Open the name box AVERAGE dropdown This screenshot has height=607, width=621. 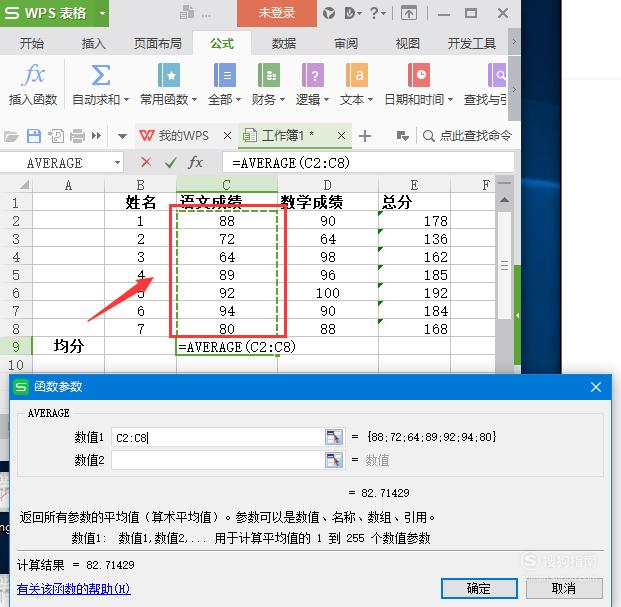tap(117, 163)
